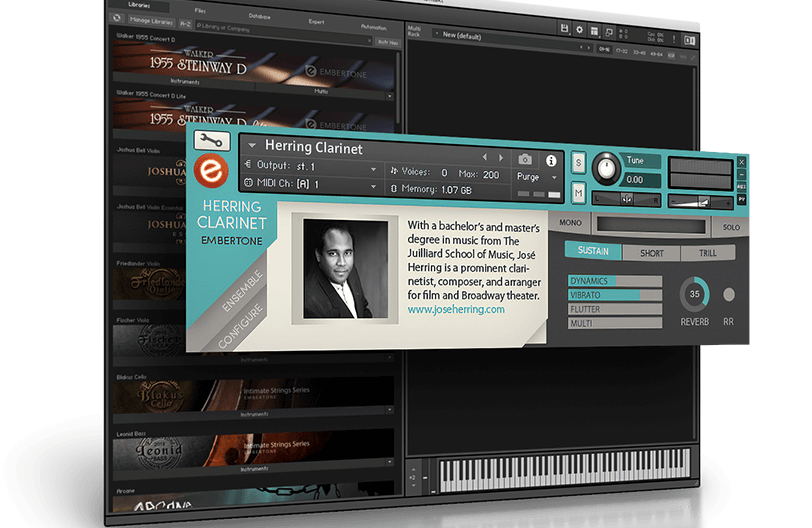Toggle the SOLO mode in clarinet panel
The width and height of the screenshot is (812, 528).
(731, 227)
